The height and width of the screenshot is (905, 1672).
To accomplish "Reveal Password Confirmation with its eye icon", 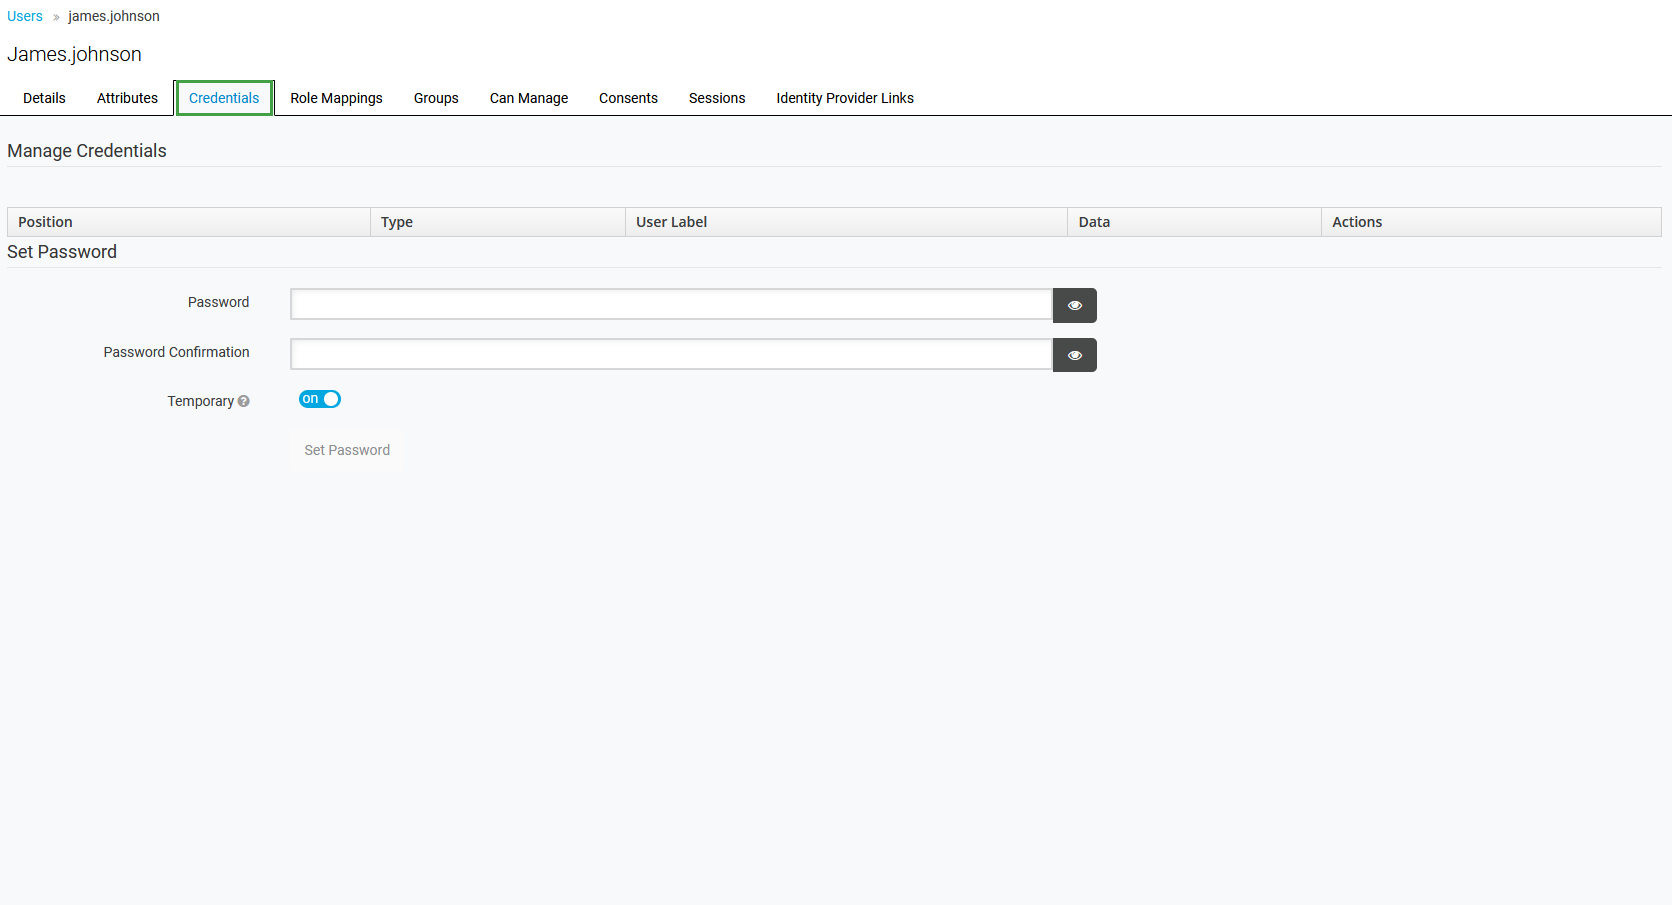I will tap(1074, 356).
